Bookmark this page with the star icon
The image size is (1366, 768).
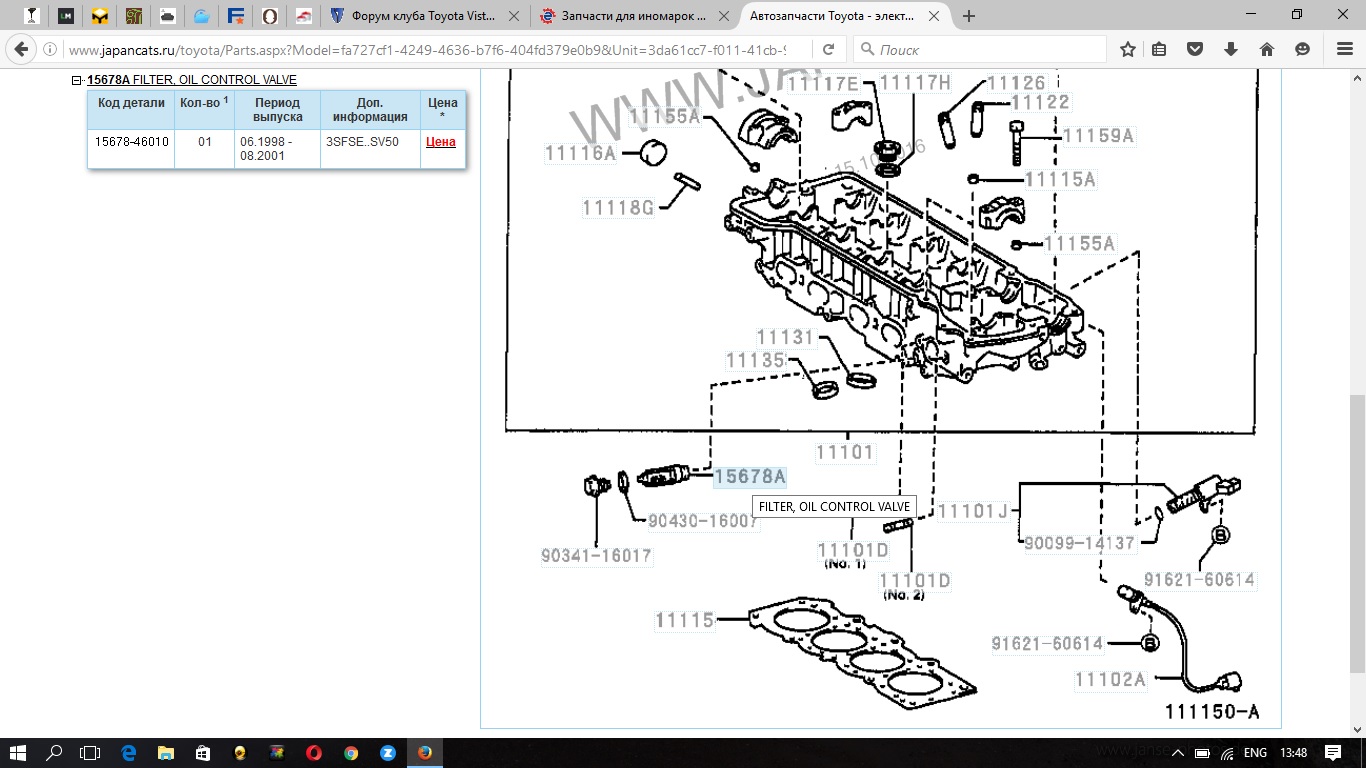[x=1128, y=49]
